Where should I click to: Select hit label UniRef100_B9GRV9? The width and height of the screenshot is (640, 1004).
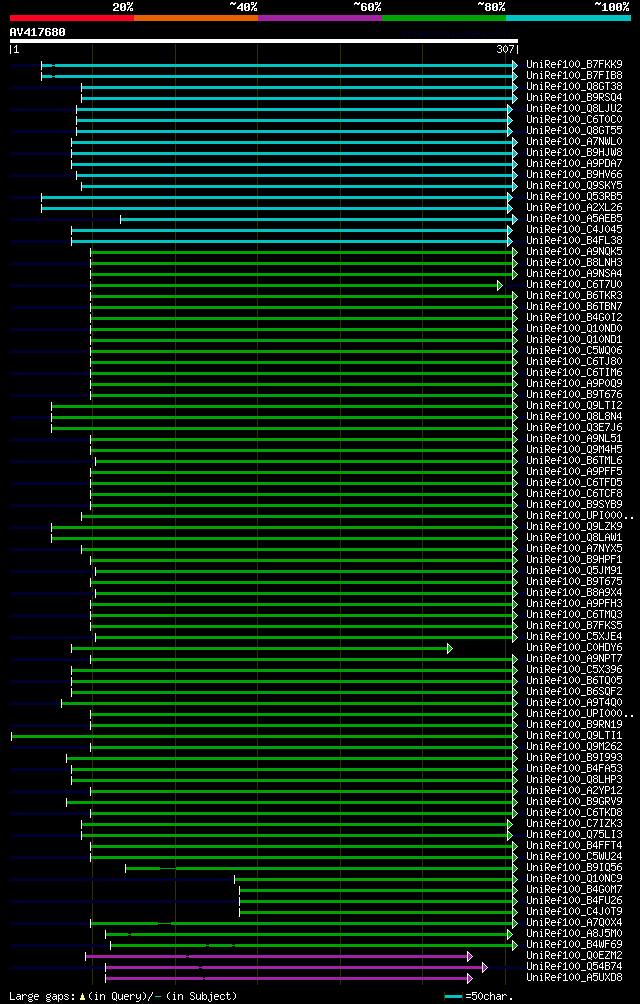[574, 802]
